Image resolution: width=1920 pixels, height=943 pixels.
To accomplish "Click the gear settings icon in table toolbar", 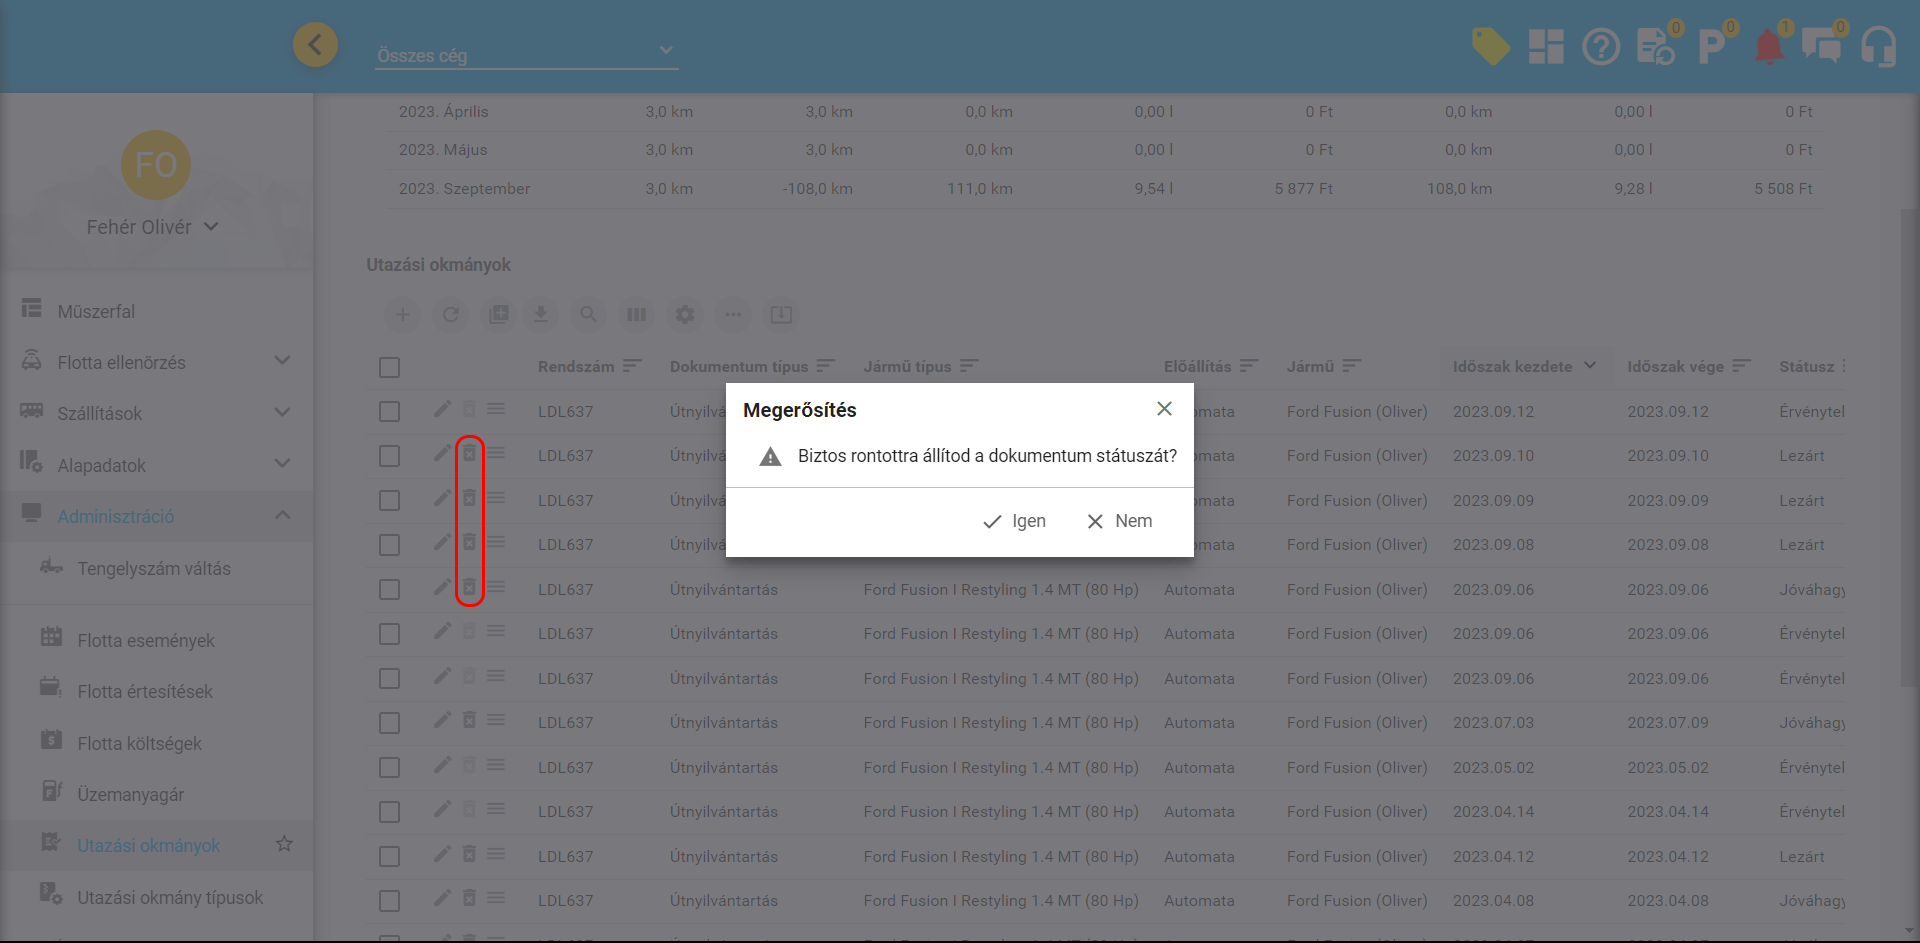I will pos(684,315).
